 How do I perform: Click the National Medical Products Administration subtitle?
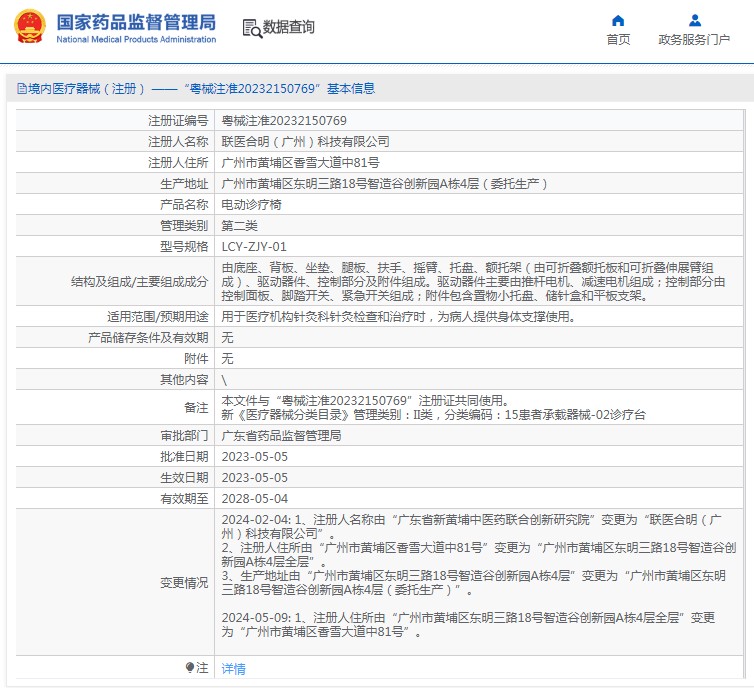pos(136,40)
